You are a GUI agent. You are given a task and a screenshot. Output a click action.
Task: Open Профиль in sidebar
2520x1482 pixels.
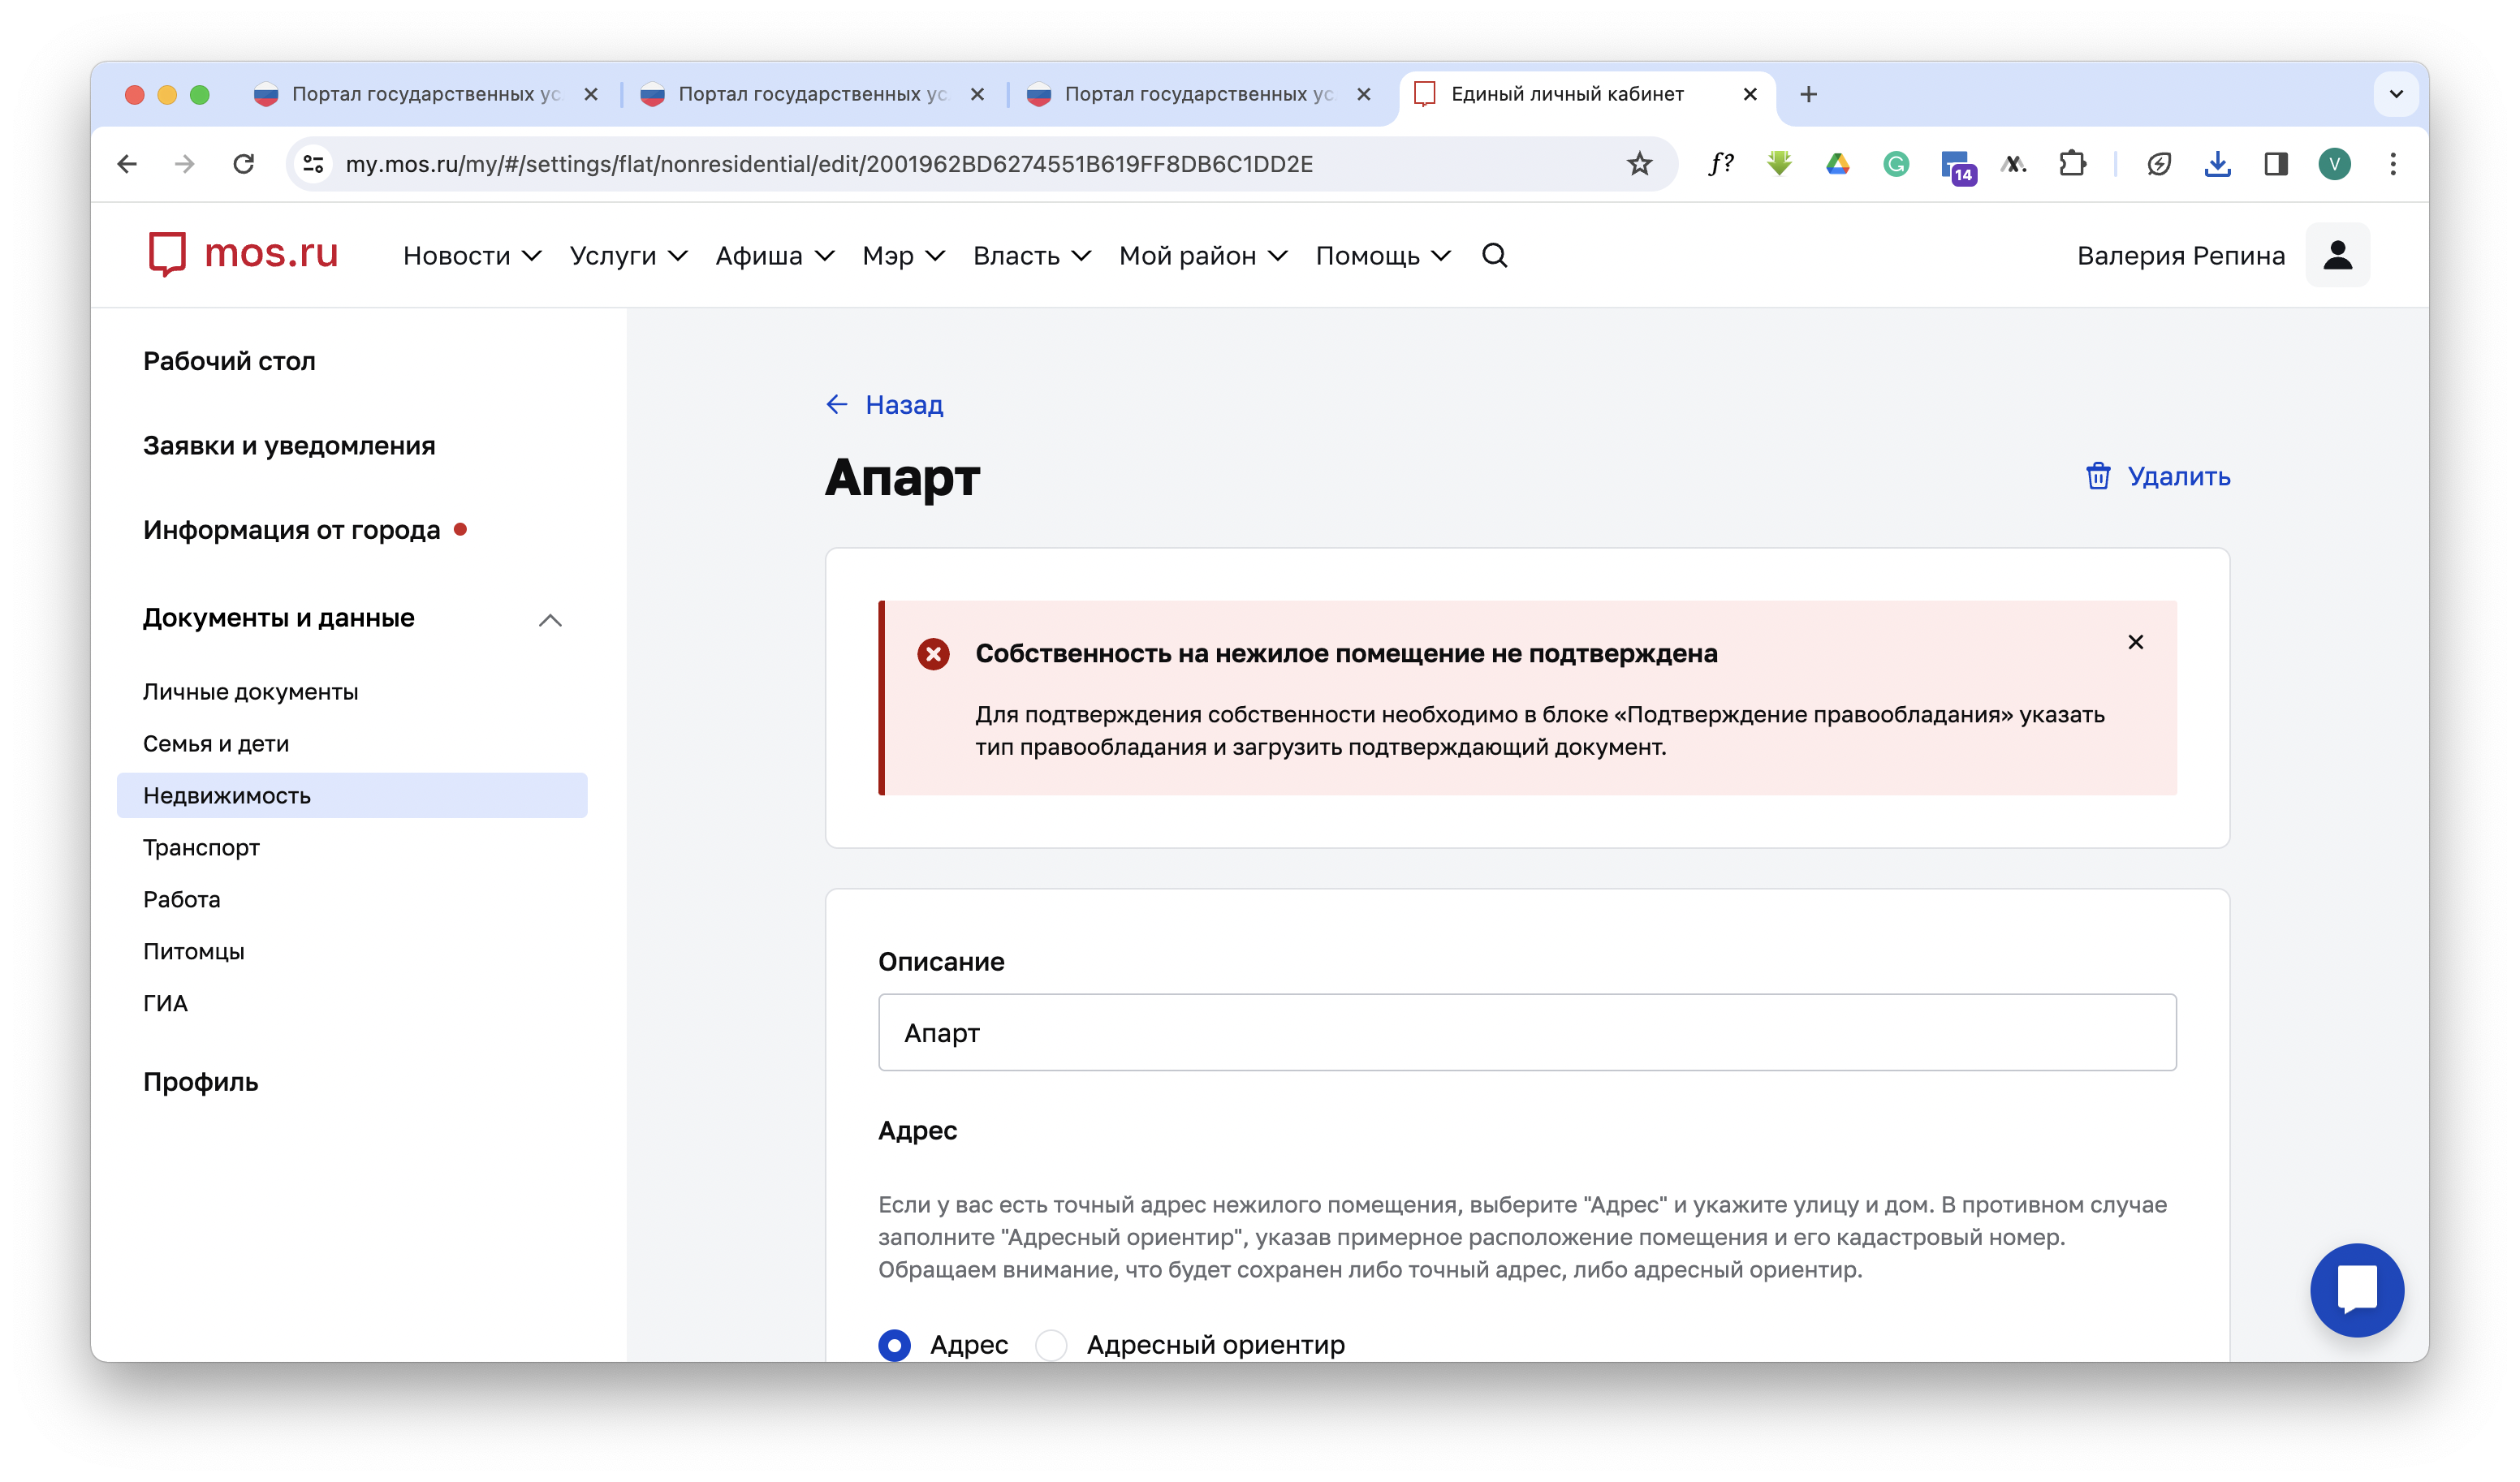click(x=200, y=1081)
